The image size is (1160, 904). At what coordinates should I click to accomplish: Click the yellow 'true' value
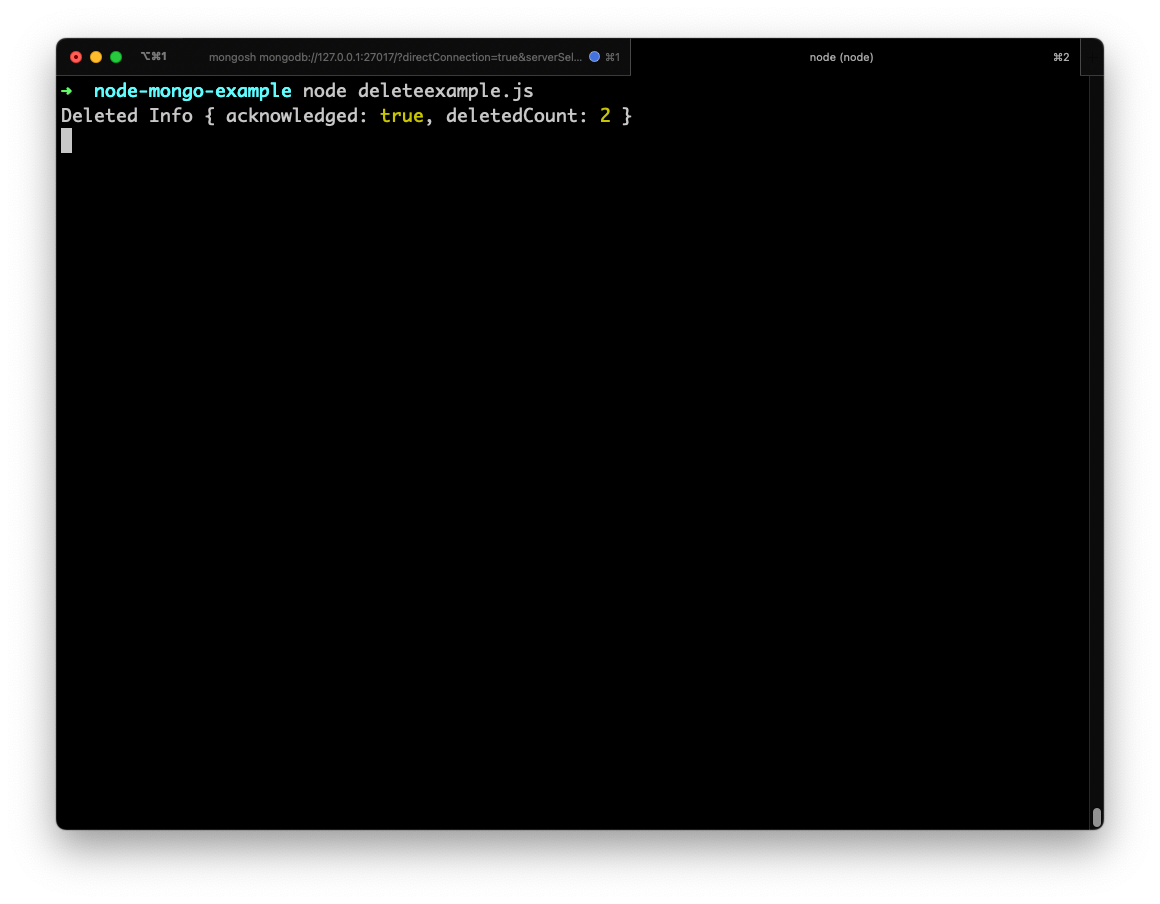[402, 116]
